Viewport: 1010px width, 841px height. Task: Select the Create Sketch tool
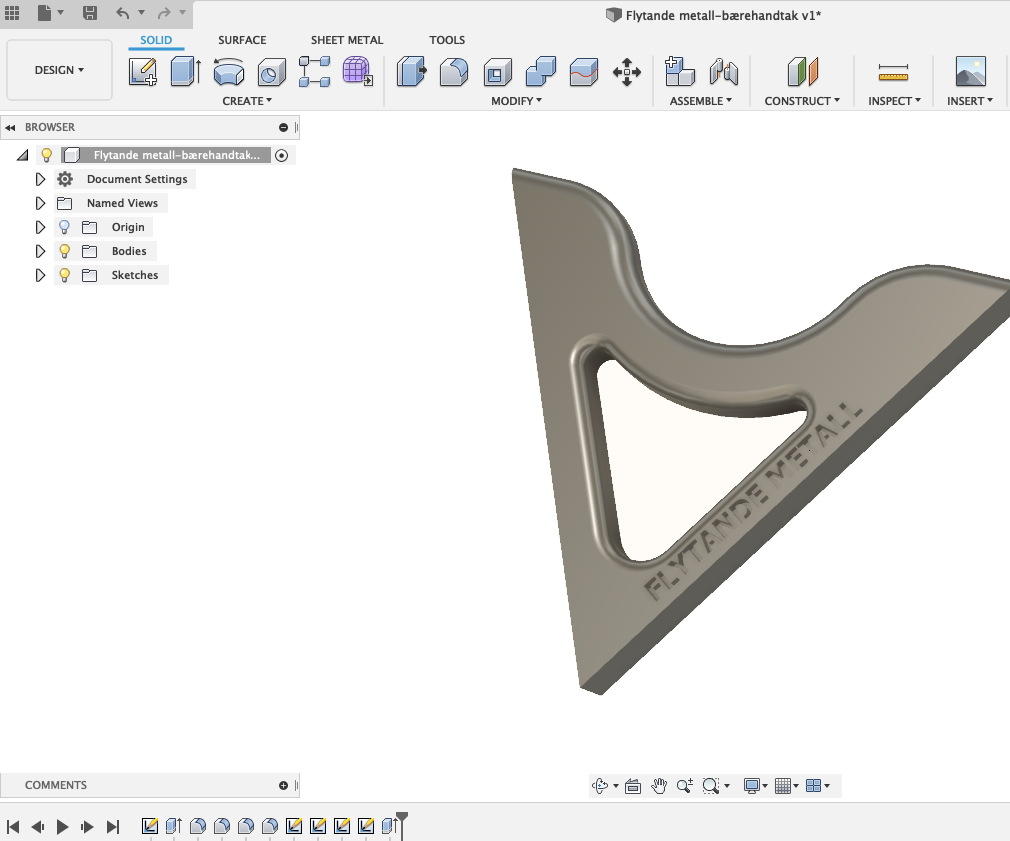pos(142,71)
